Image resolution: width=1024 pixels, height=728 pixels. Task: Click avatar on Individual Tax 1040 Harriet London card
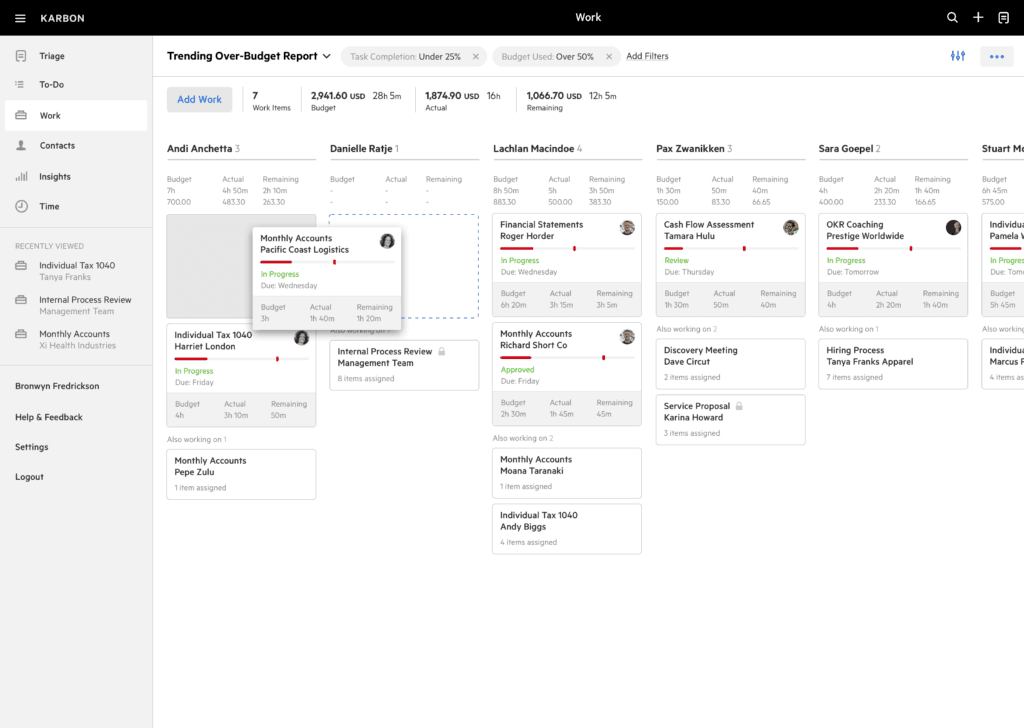click(301, 338)
